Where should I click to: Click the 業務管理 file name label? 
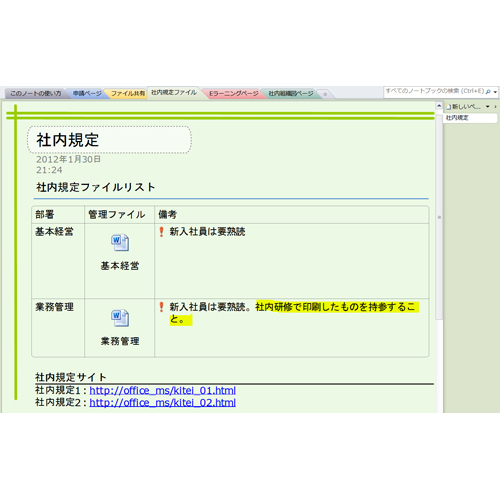tap(120, 341)
